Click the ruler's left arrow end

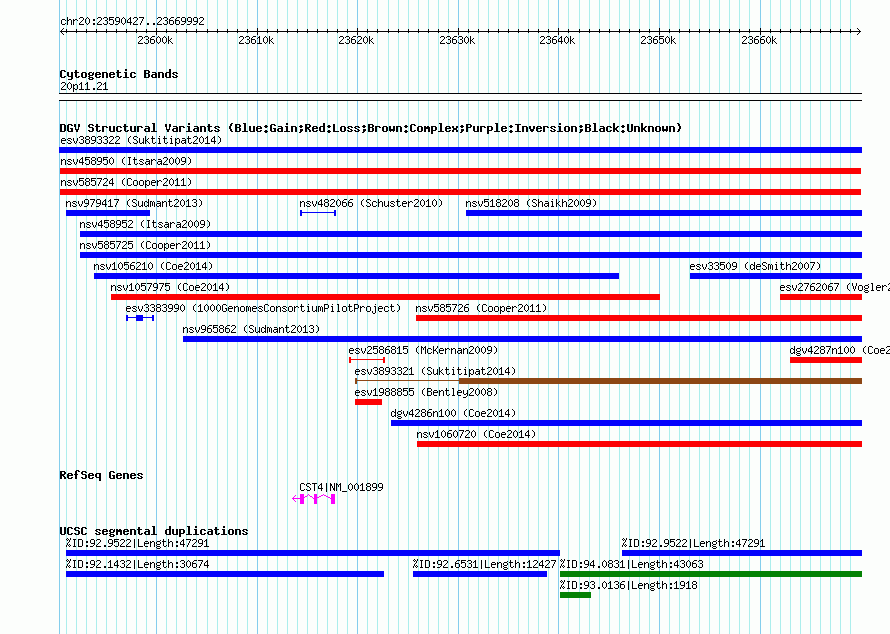coord(62,31)
